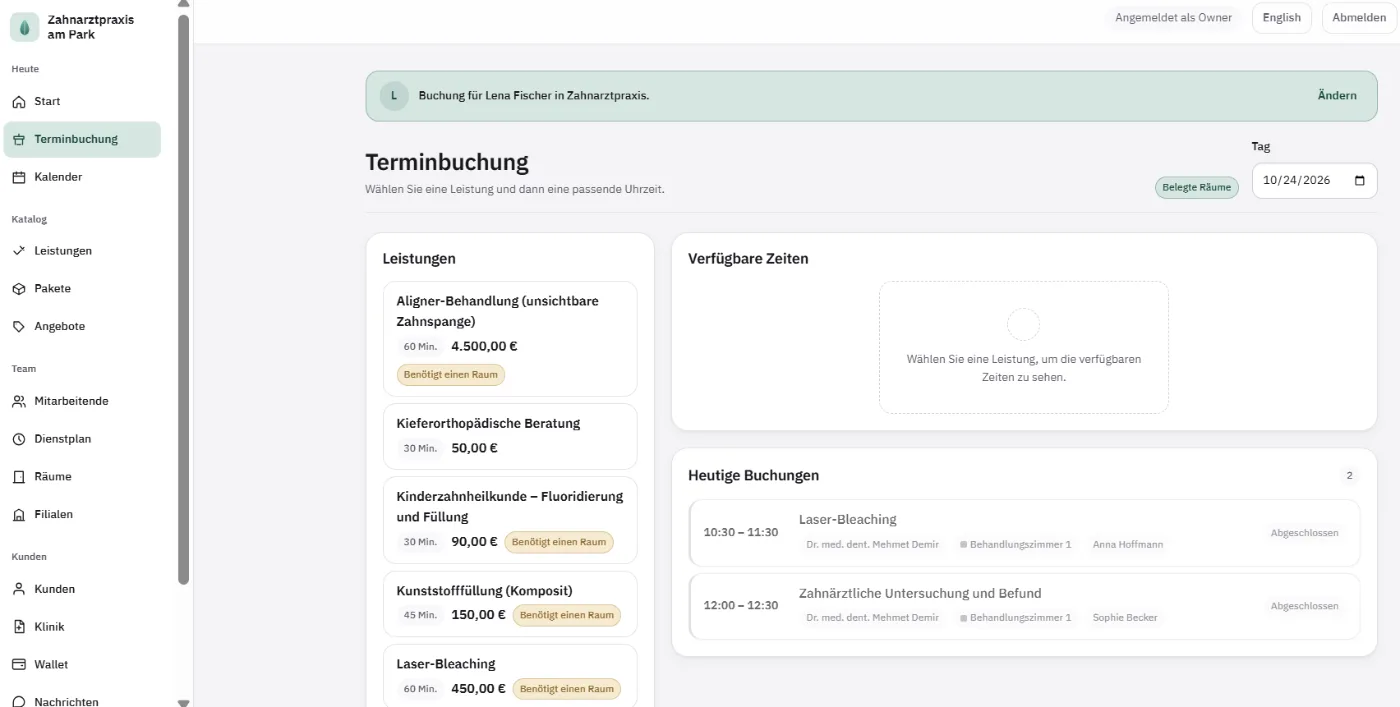Click the Benötigt einen Raum badge under Aligner-Behandlung
Image resolution: width=1400 pixels, height=707 pixels.
click(x=451, y=375)
